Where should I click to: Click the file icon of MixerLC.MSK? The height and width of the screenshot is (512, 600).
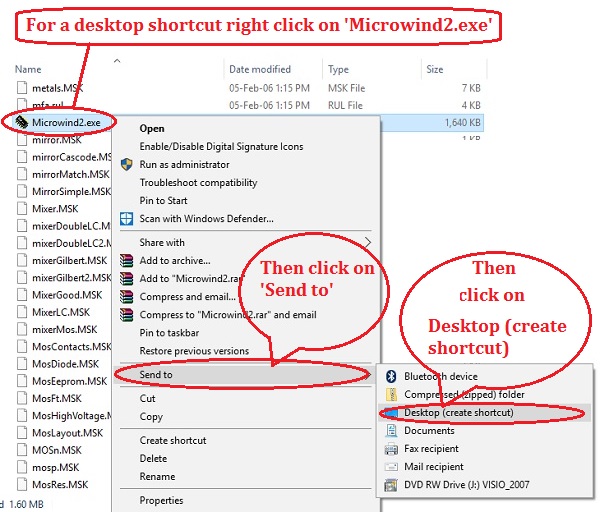[x=22, y=312]
